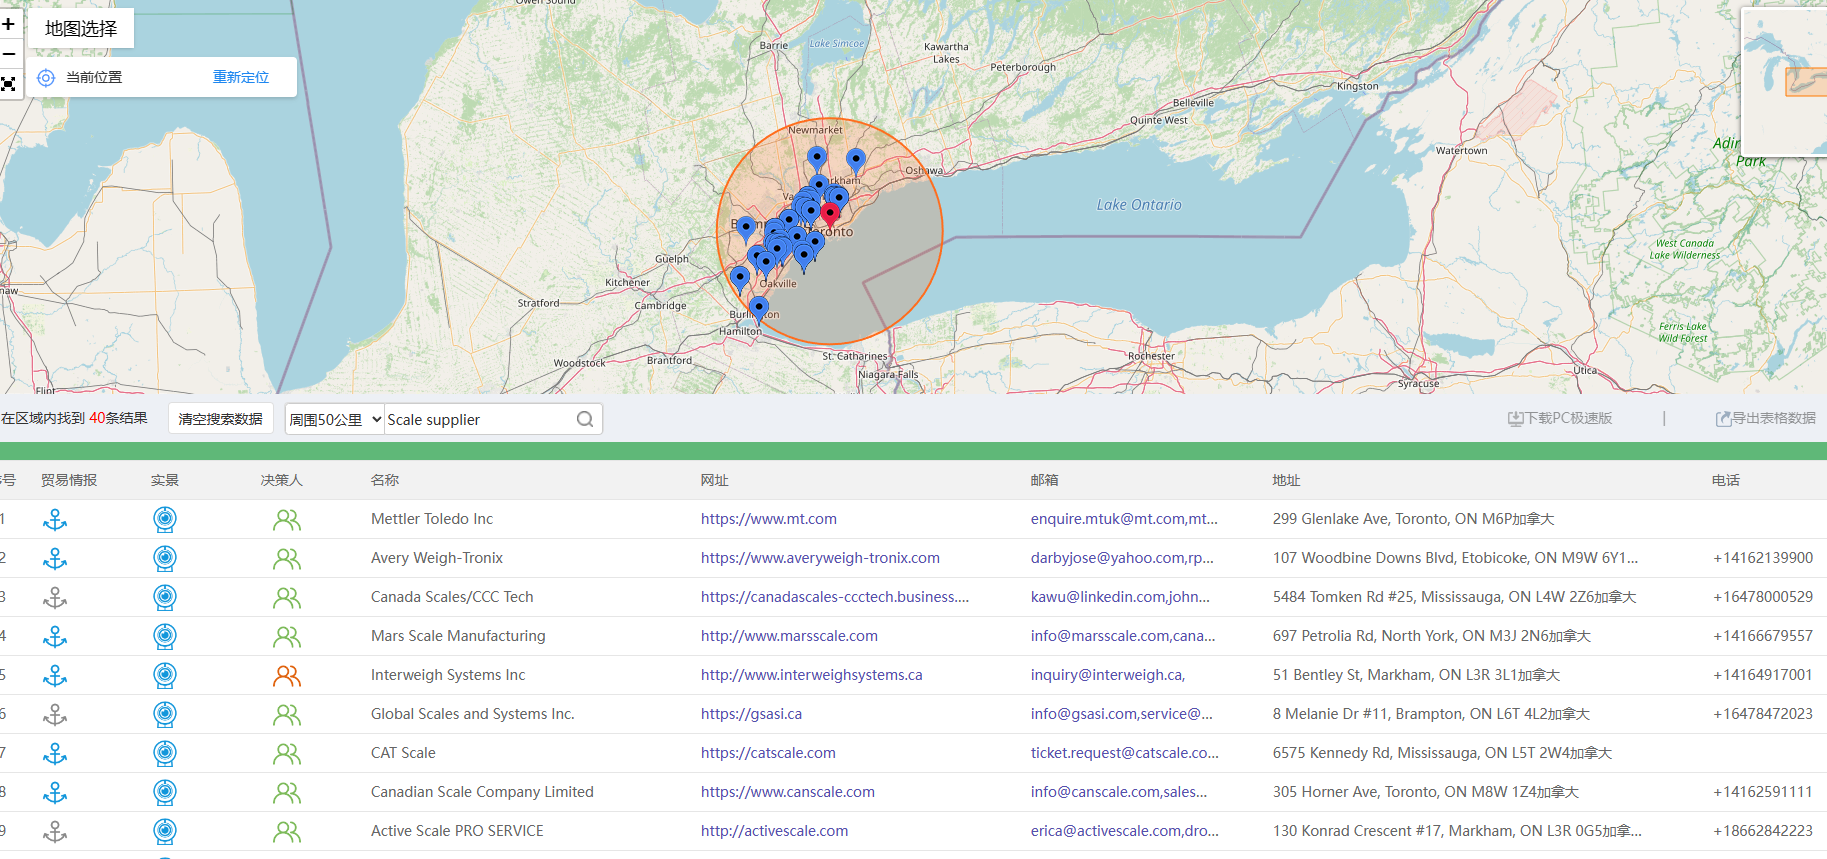The width and height of the screenshot is (1827, 859).
Task: Open https://www.averyweigh-tronix.com link
Action: tap(820, 558)
